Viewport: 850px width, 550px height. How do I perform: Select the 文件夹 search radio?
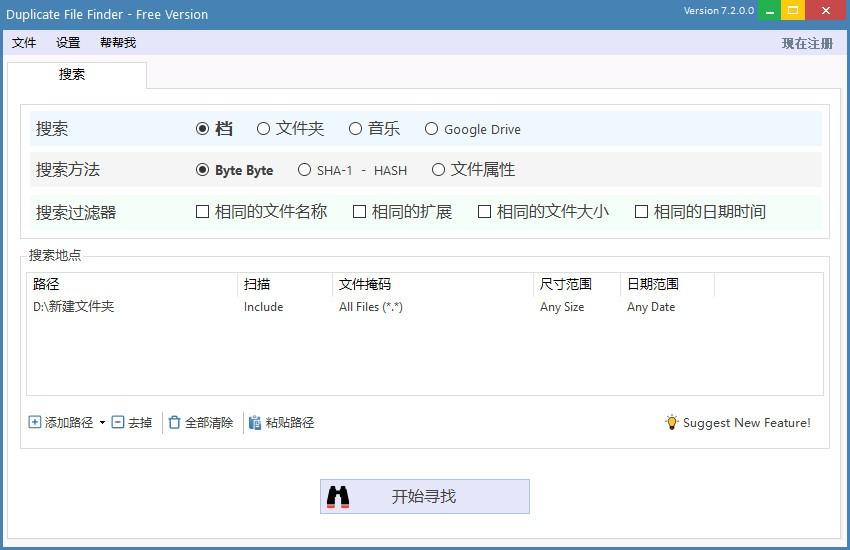click(x=263, y=128)
